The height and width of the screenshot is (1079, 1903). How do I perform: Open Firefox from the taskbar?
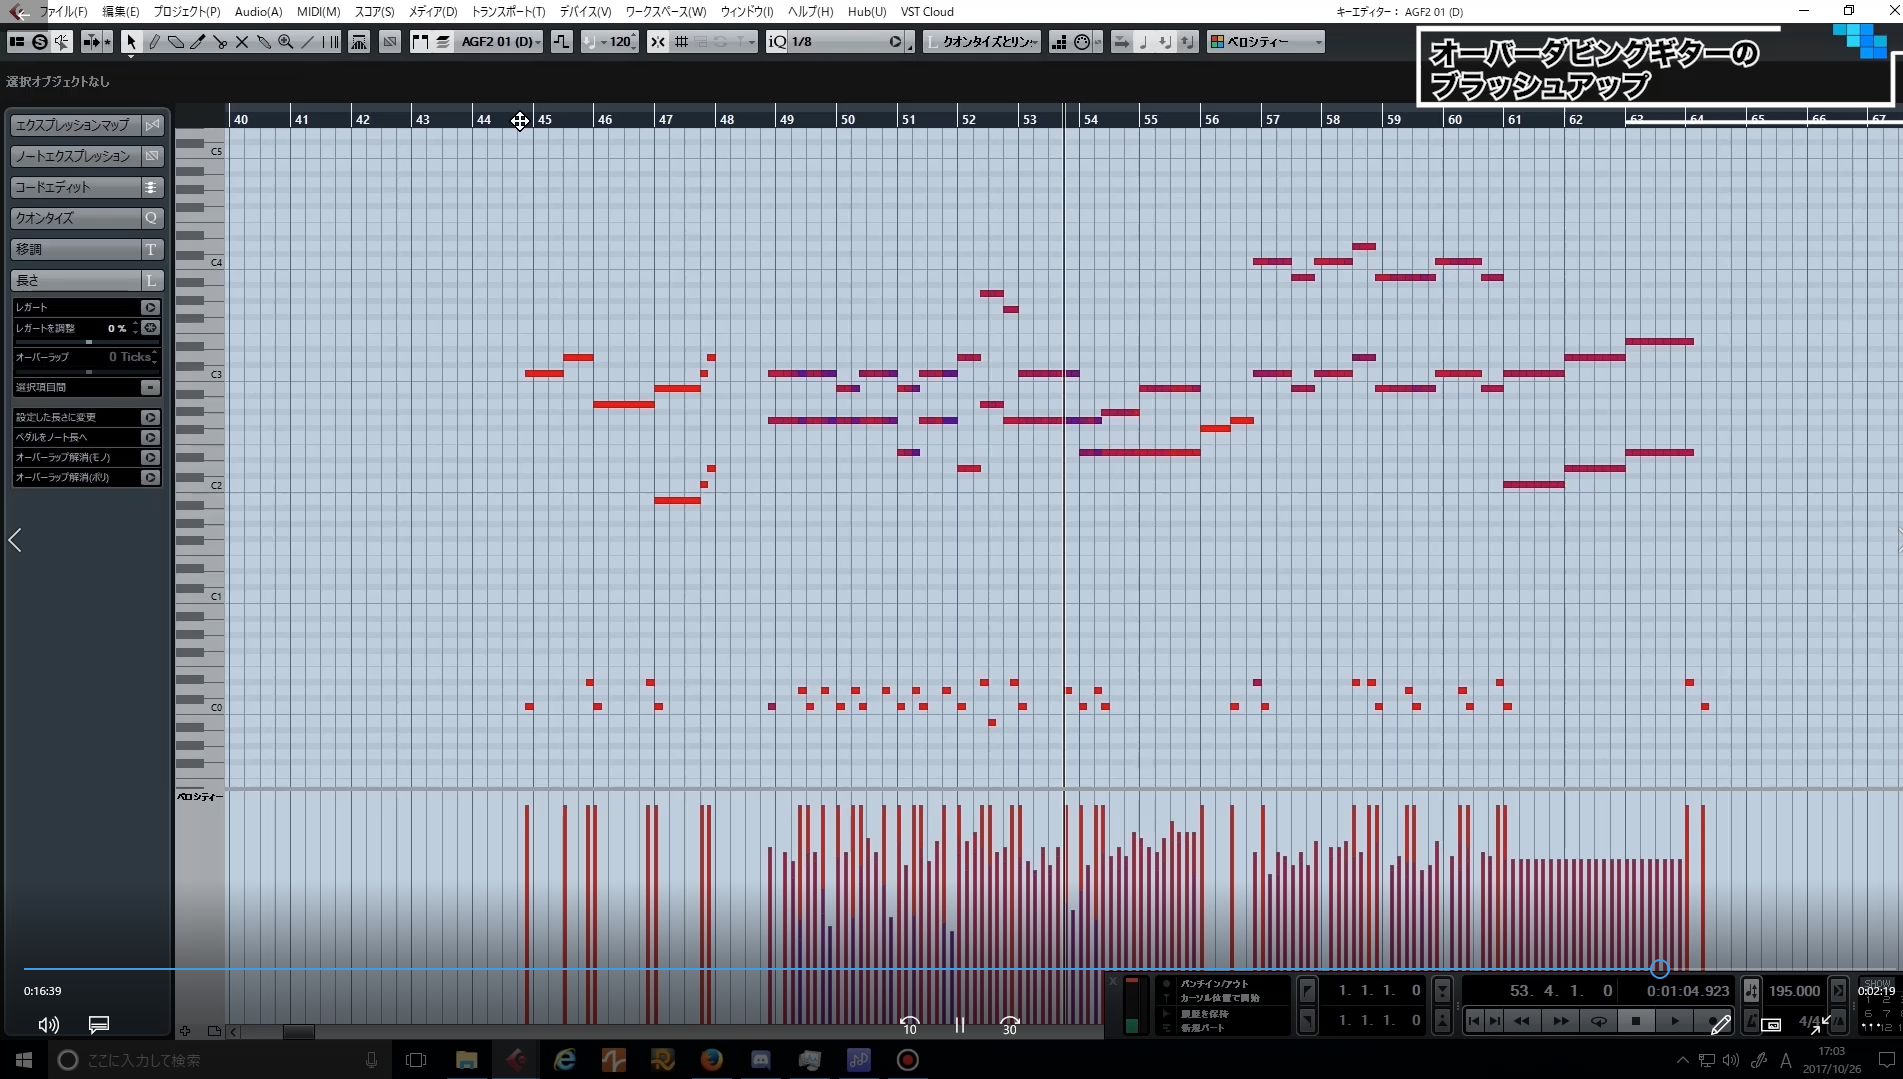click(x=711, y=1060)
